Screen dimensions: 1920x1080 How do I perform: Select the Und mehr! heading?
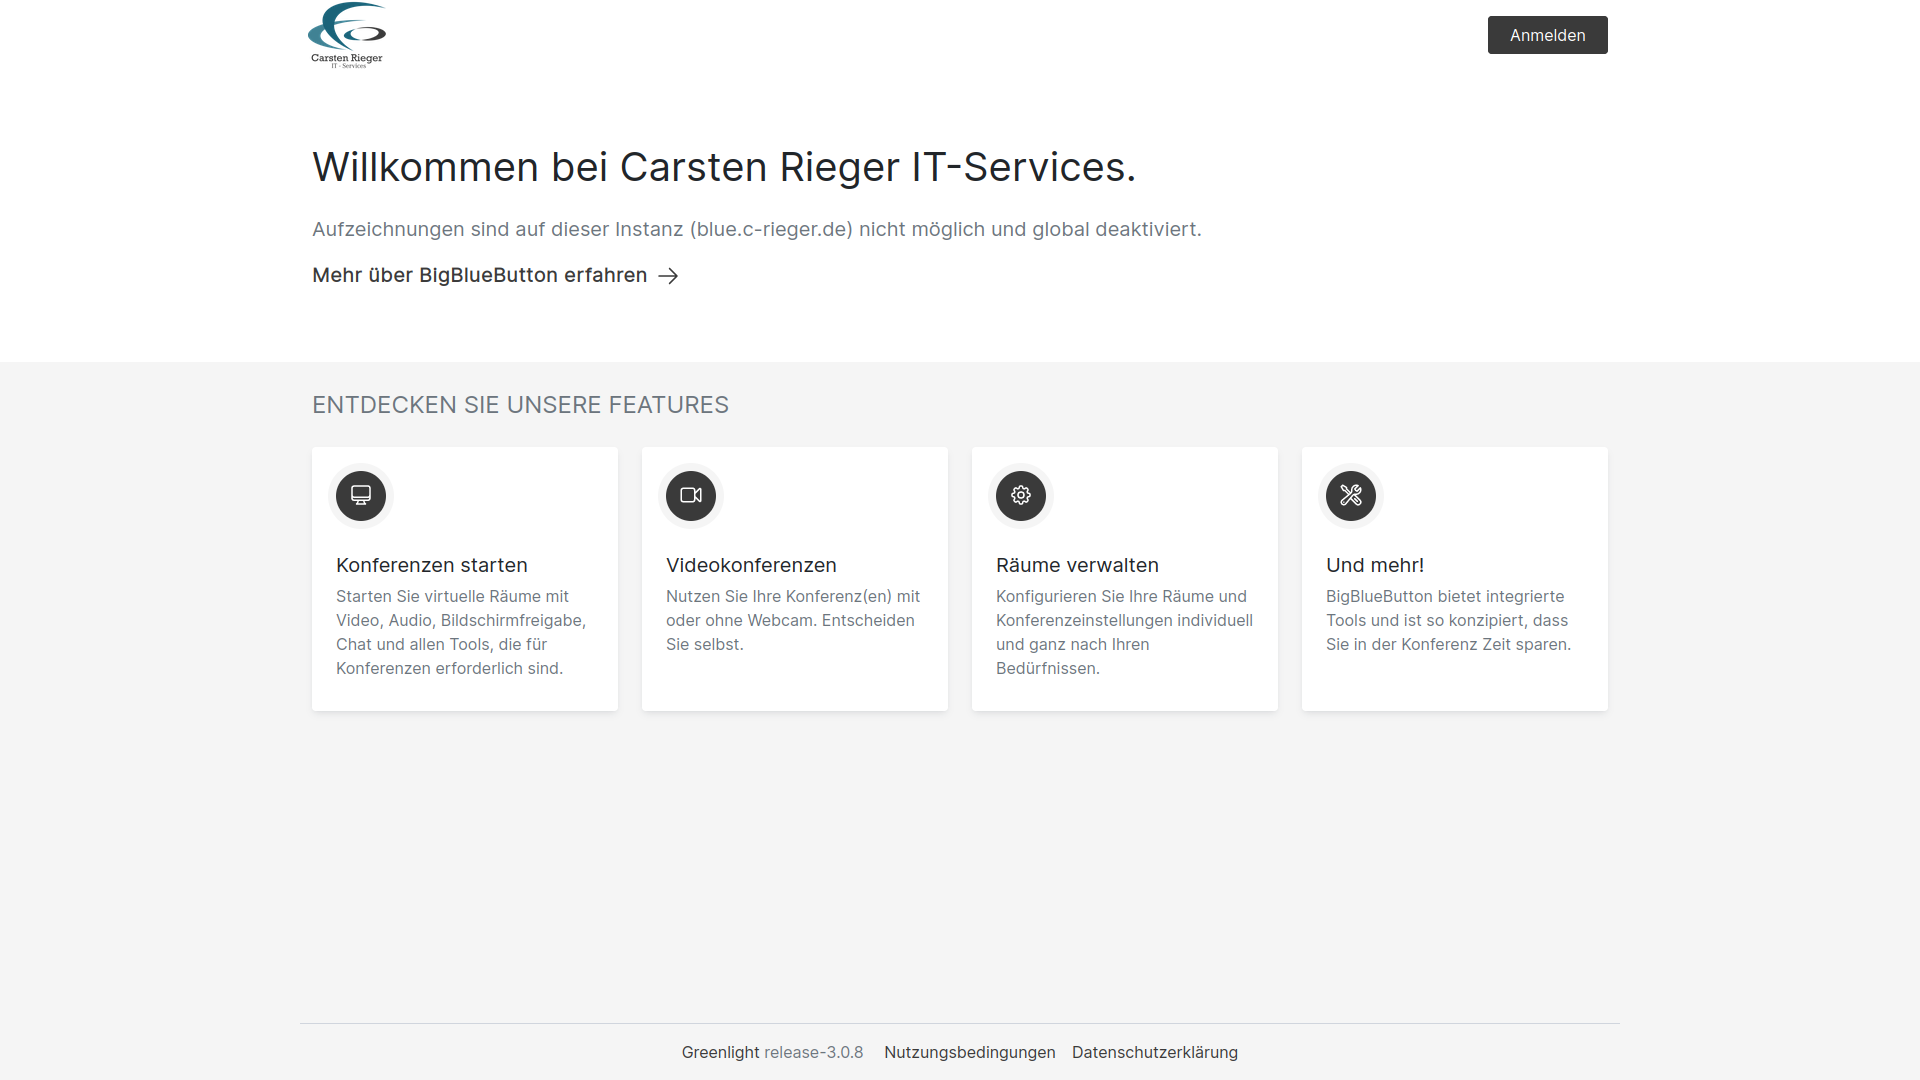[x=1375, y=565]
